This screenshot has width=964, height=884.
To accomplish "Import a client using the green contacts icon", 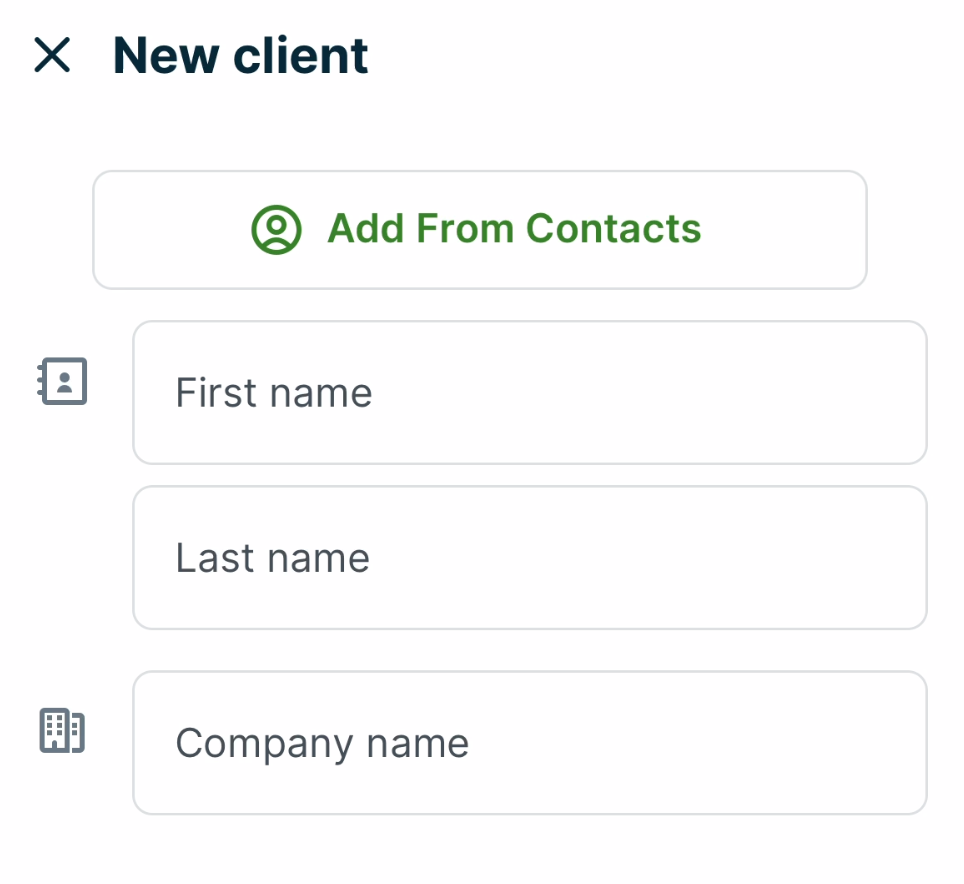I will click(276, 230).
